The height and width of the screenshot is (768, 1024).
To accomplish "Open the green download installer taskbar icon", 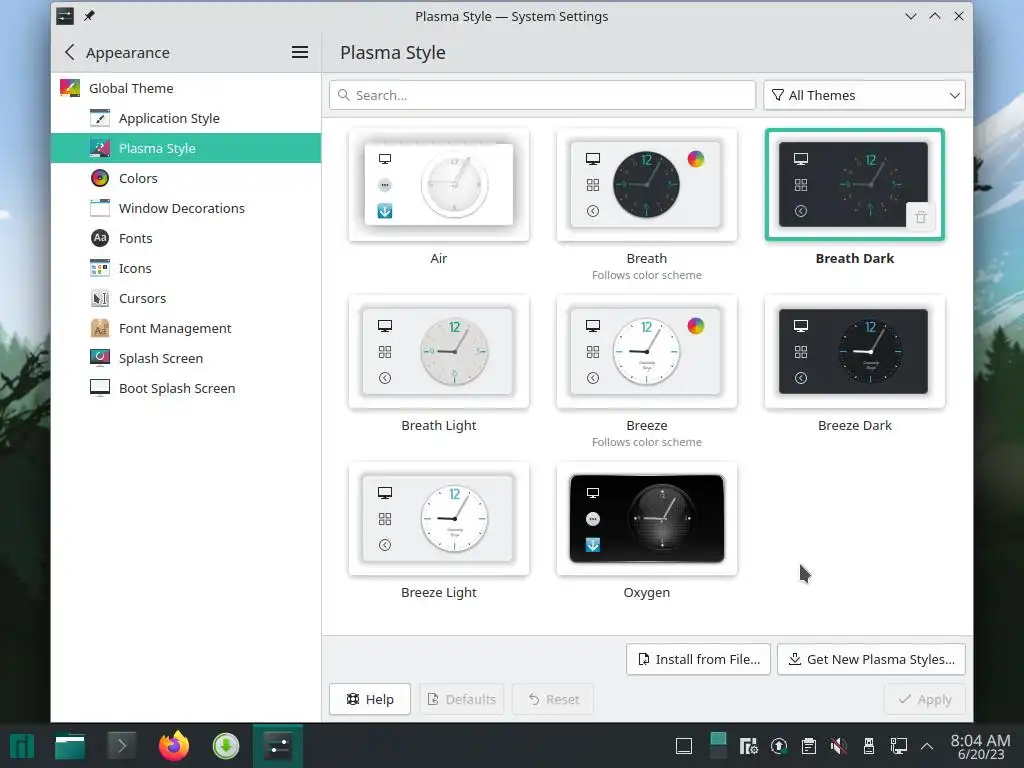I will pyautogui.click(x=226, y=746).
